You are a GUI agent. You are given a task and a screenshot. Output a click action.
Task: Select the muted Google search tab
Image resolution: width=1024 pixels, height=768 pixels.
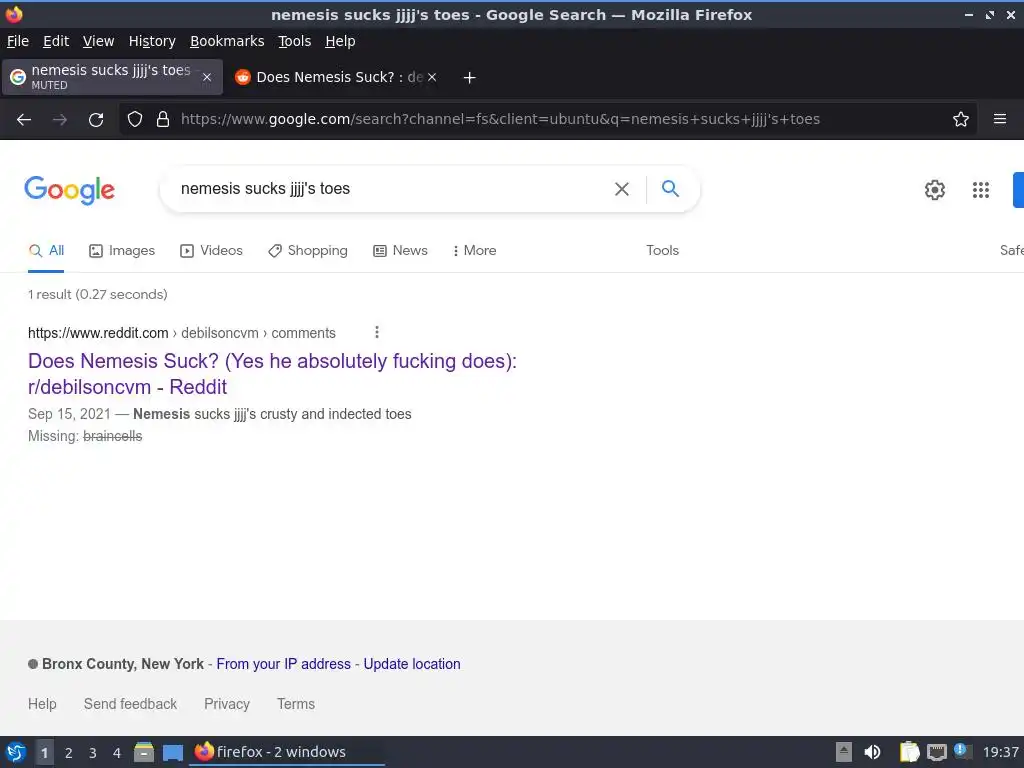click(x=111, y=77)
